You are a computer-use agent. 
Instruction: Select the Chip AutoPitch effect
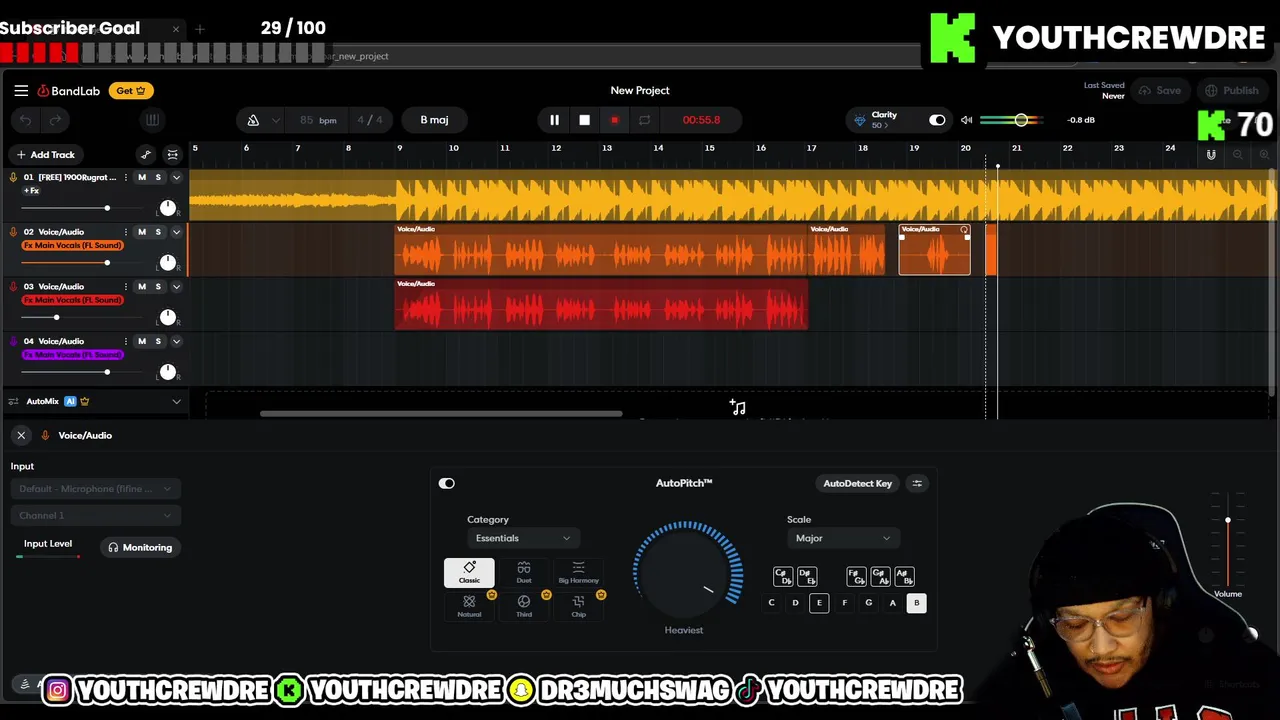pyautogui.click(x=578, y=606)
